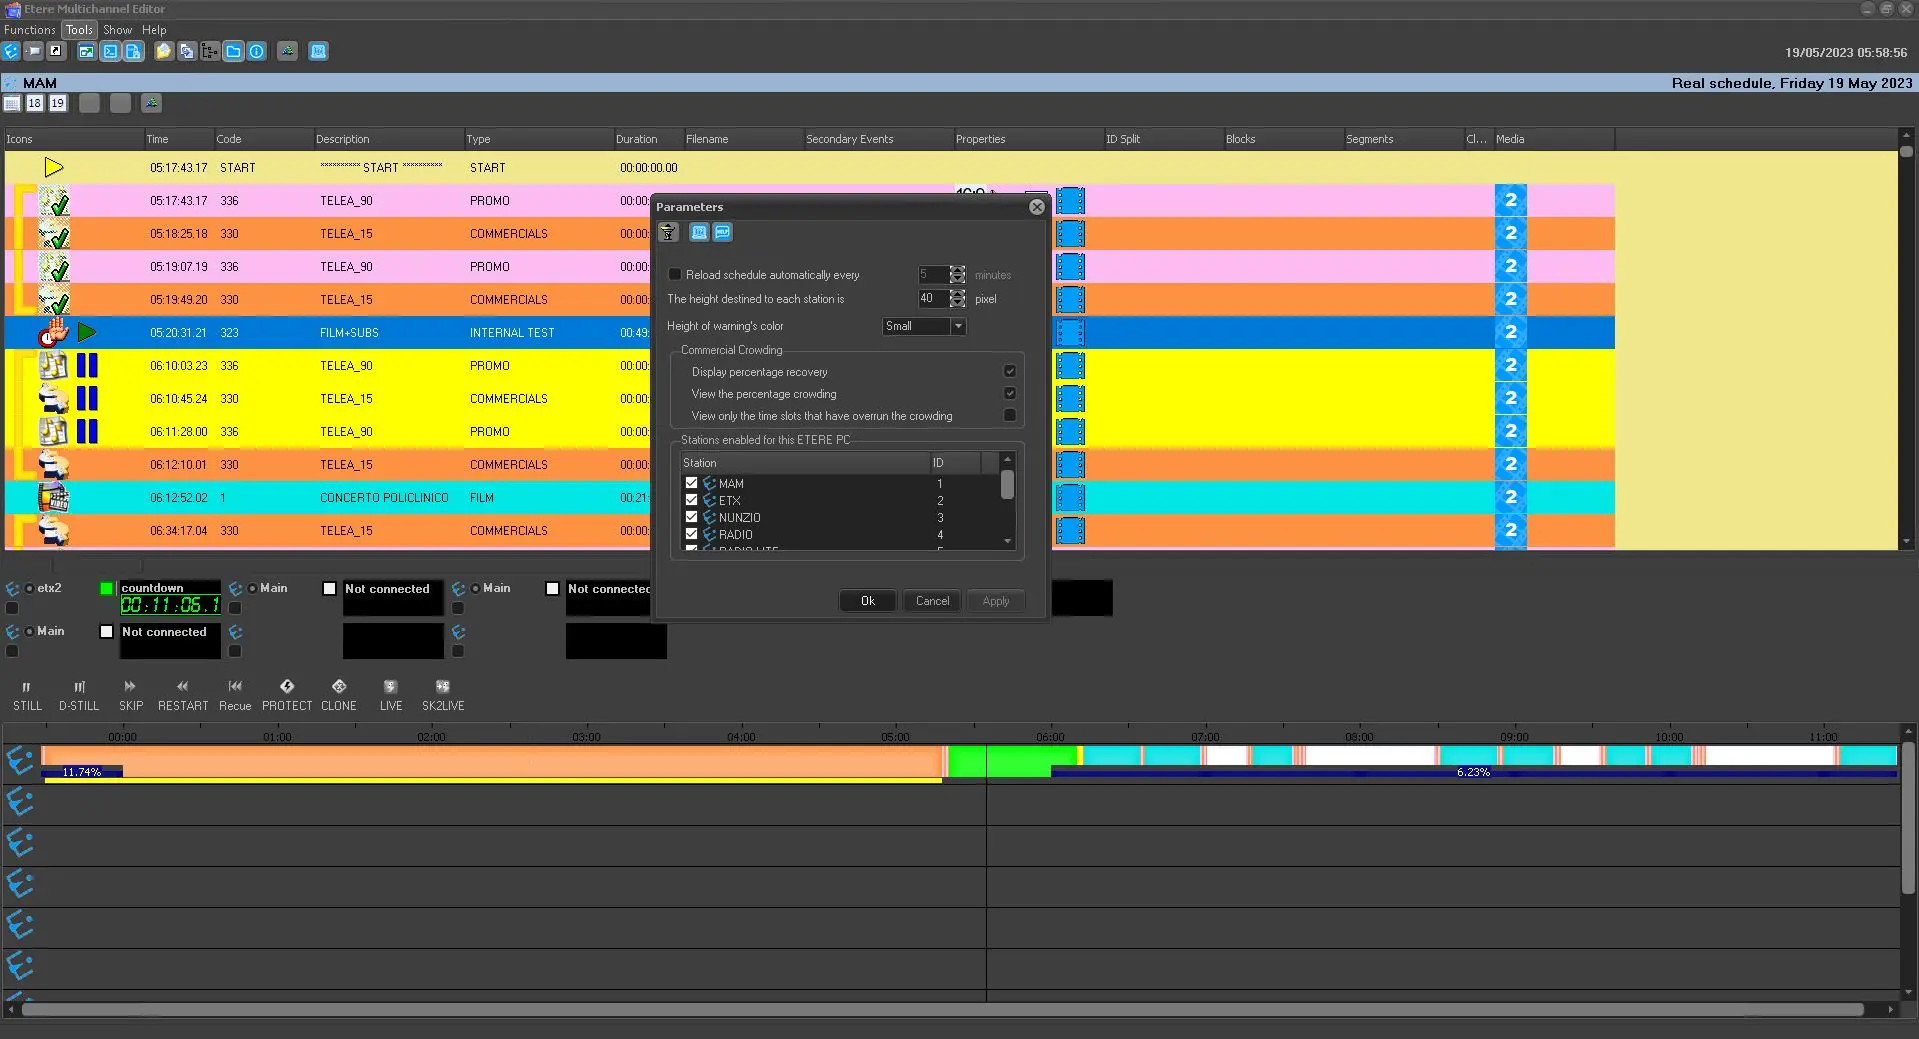Enable Reload schedule automatically checkbox
The height and width of the screenshot is (1039, 1919).
[675, 275]
